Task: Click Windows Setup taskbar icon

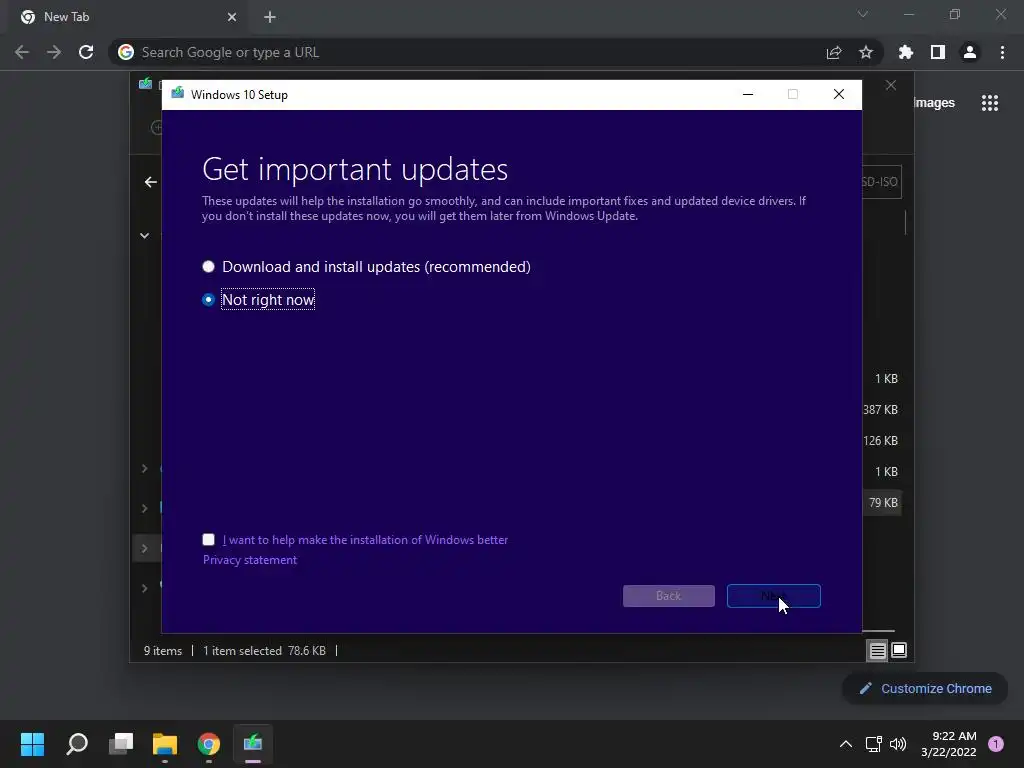Action: [x=253, y=744]
